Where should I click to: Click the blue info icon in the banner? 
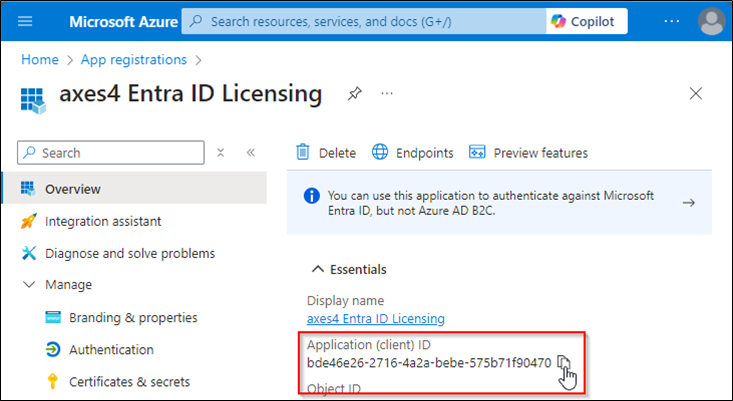point(311,196)
